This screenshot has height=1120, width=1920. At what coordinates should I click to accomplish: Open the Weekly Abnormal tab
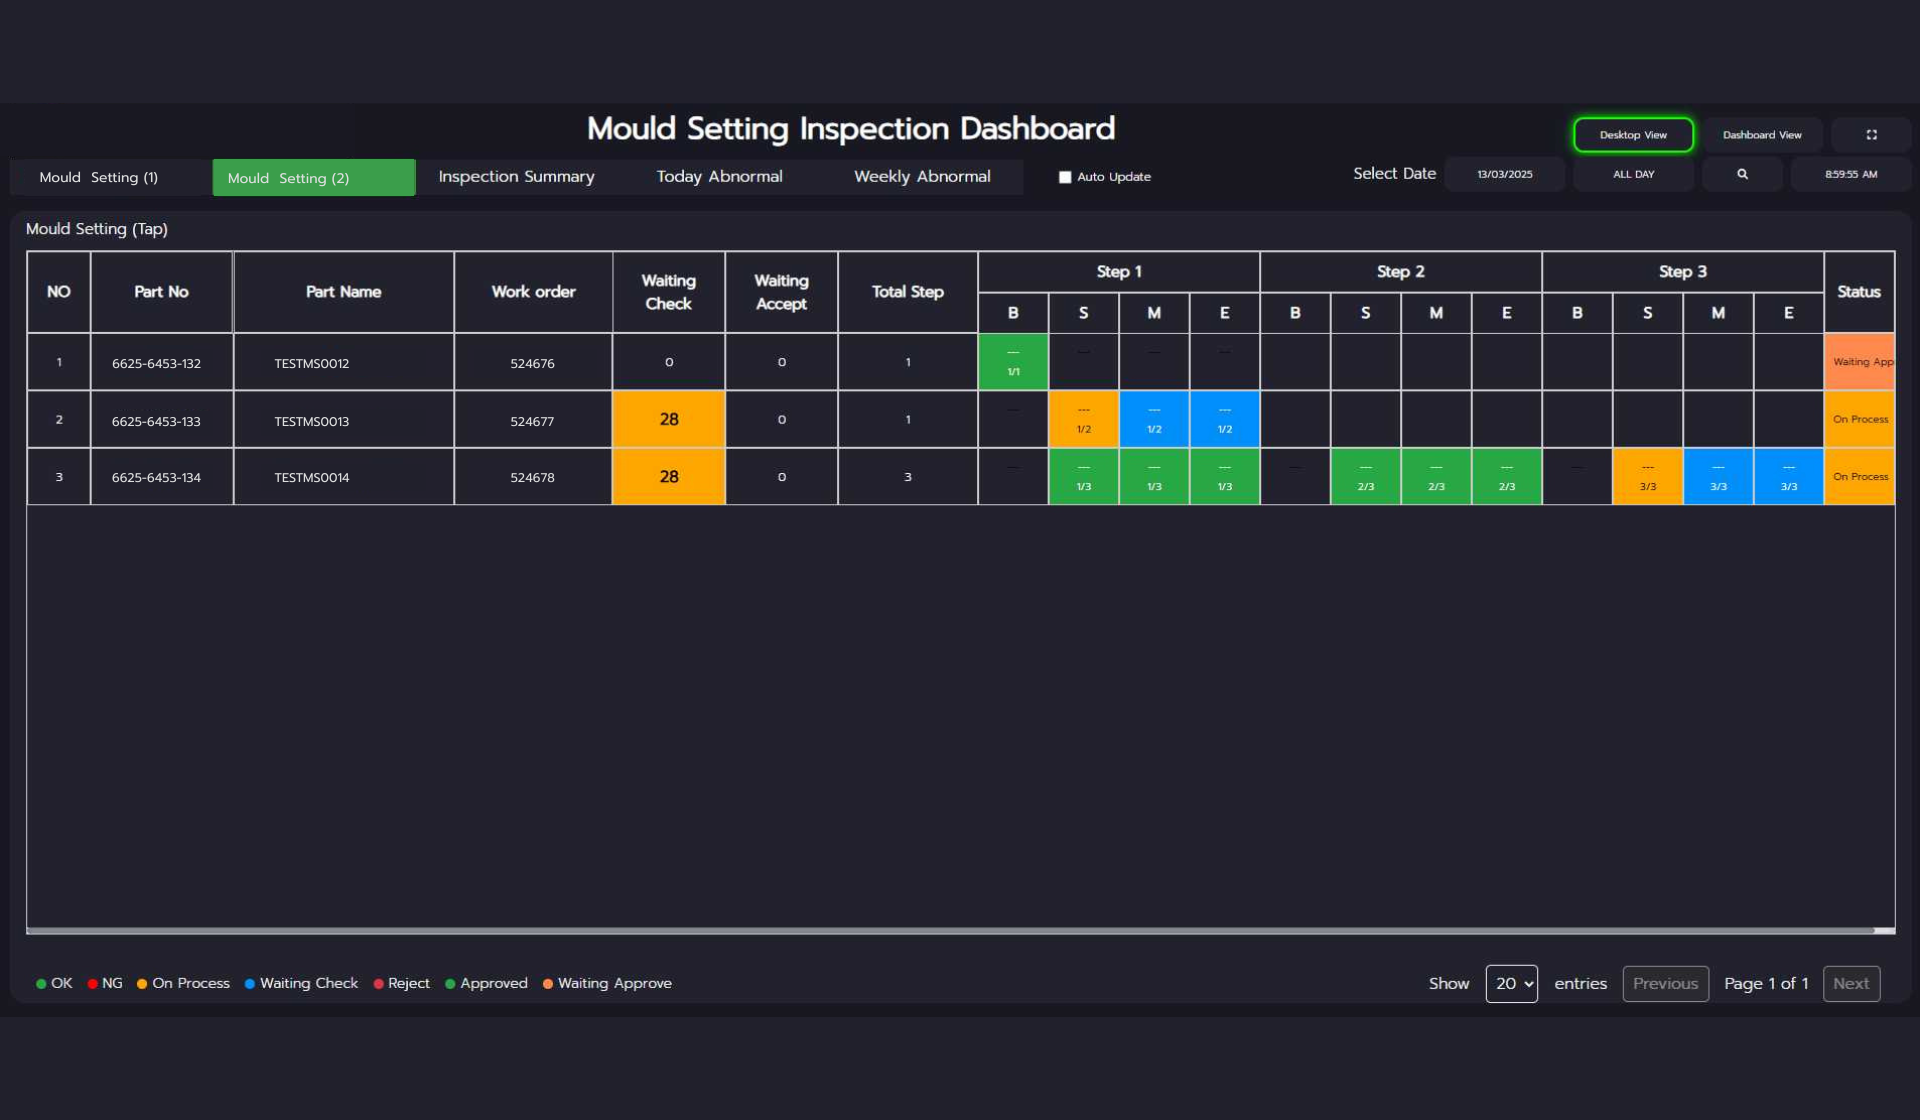coord(922,177)
